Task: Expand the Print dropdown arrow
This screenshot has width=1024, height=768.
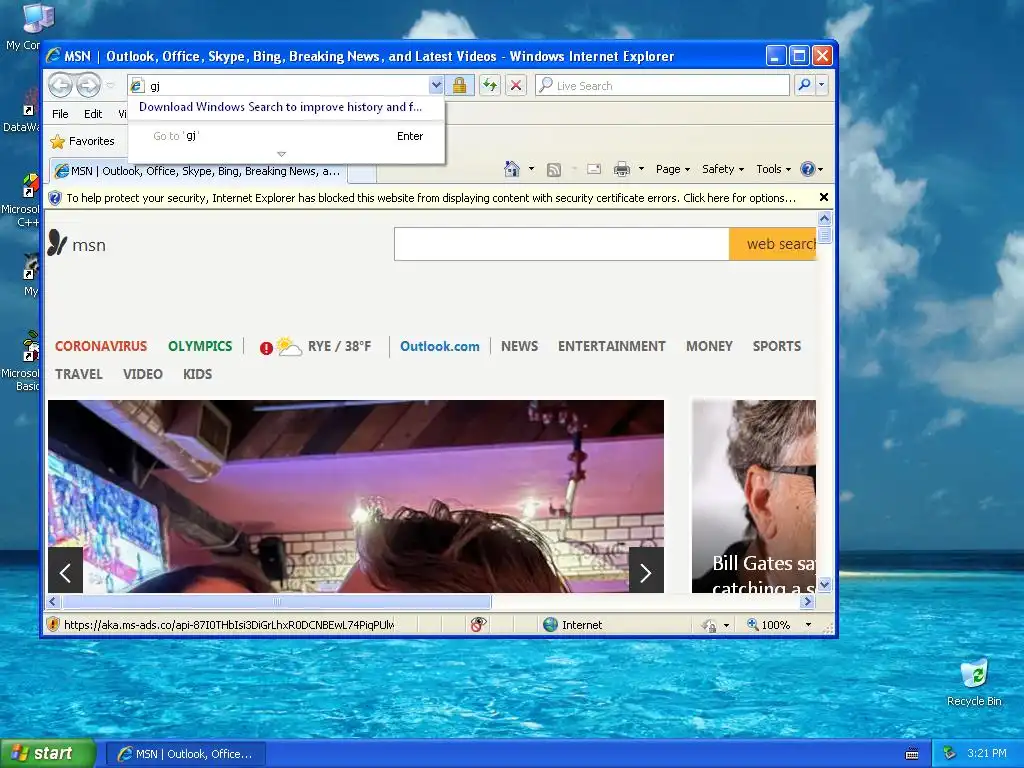Action: (x=641, y=169)
